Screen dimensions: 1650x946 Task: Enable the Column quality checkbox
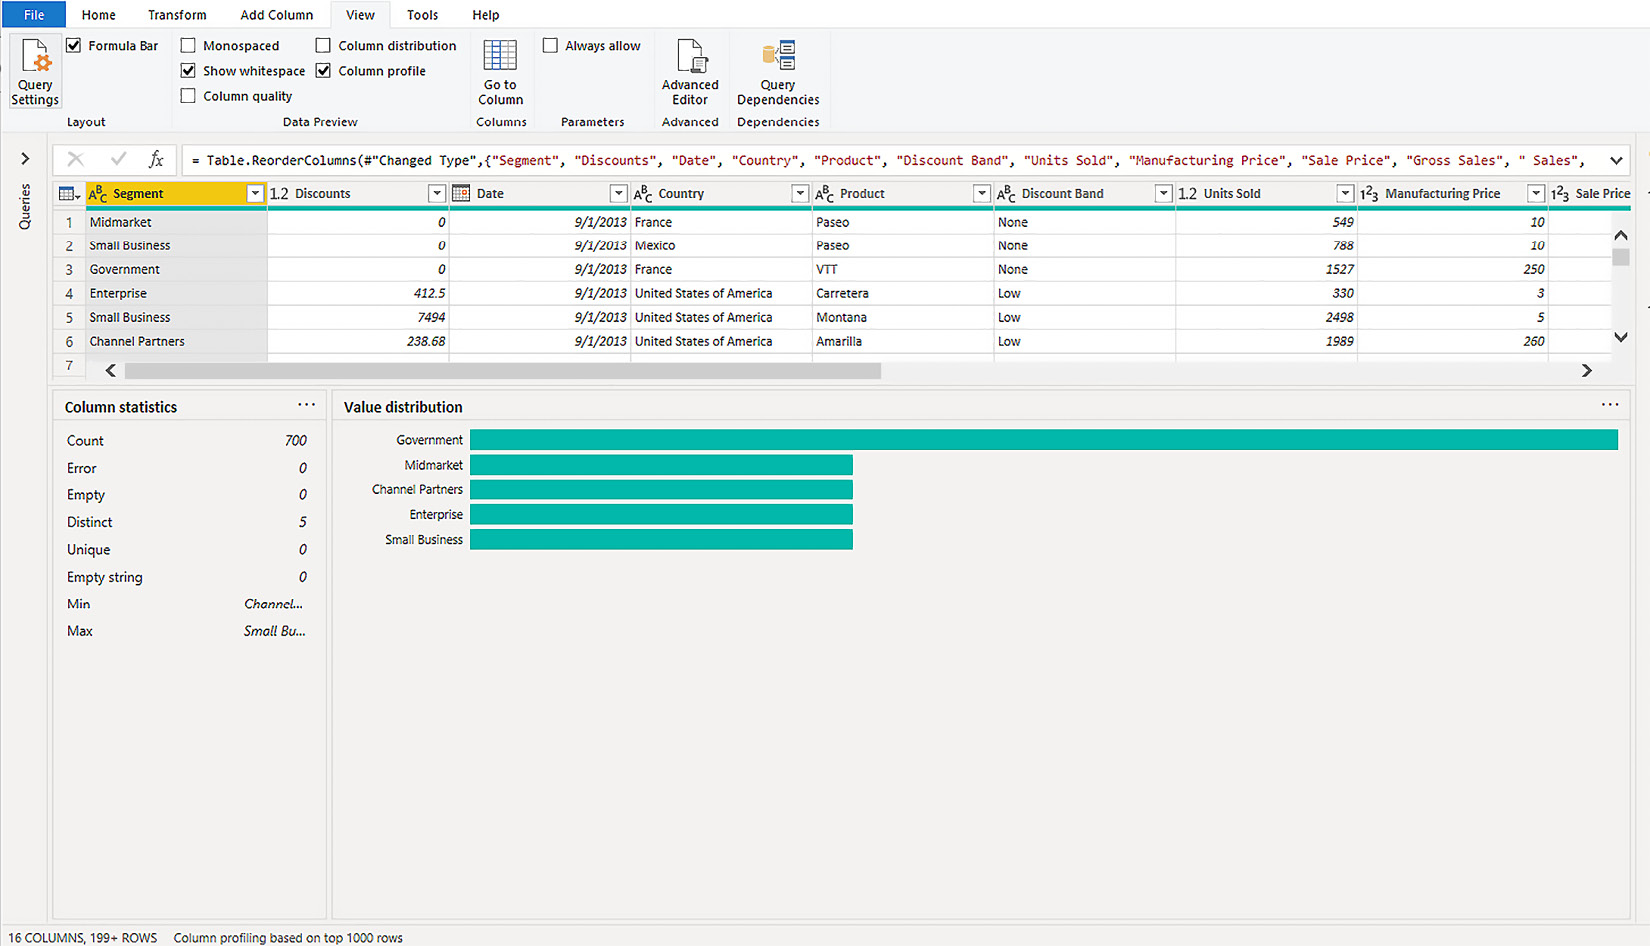[x=188, y=96]
